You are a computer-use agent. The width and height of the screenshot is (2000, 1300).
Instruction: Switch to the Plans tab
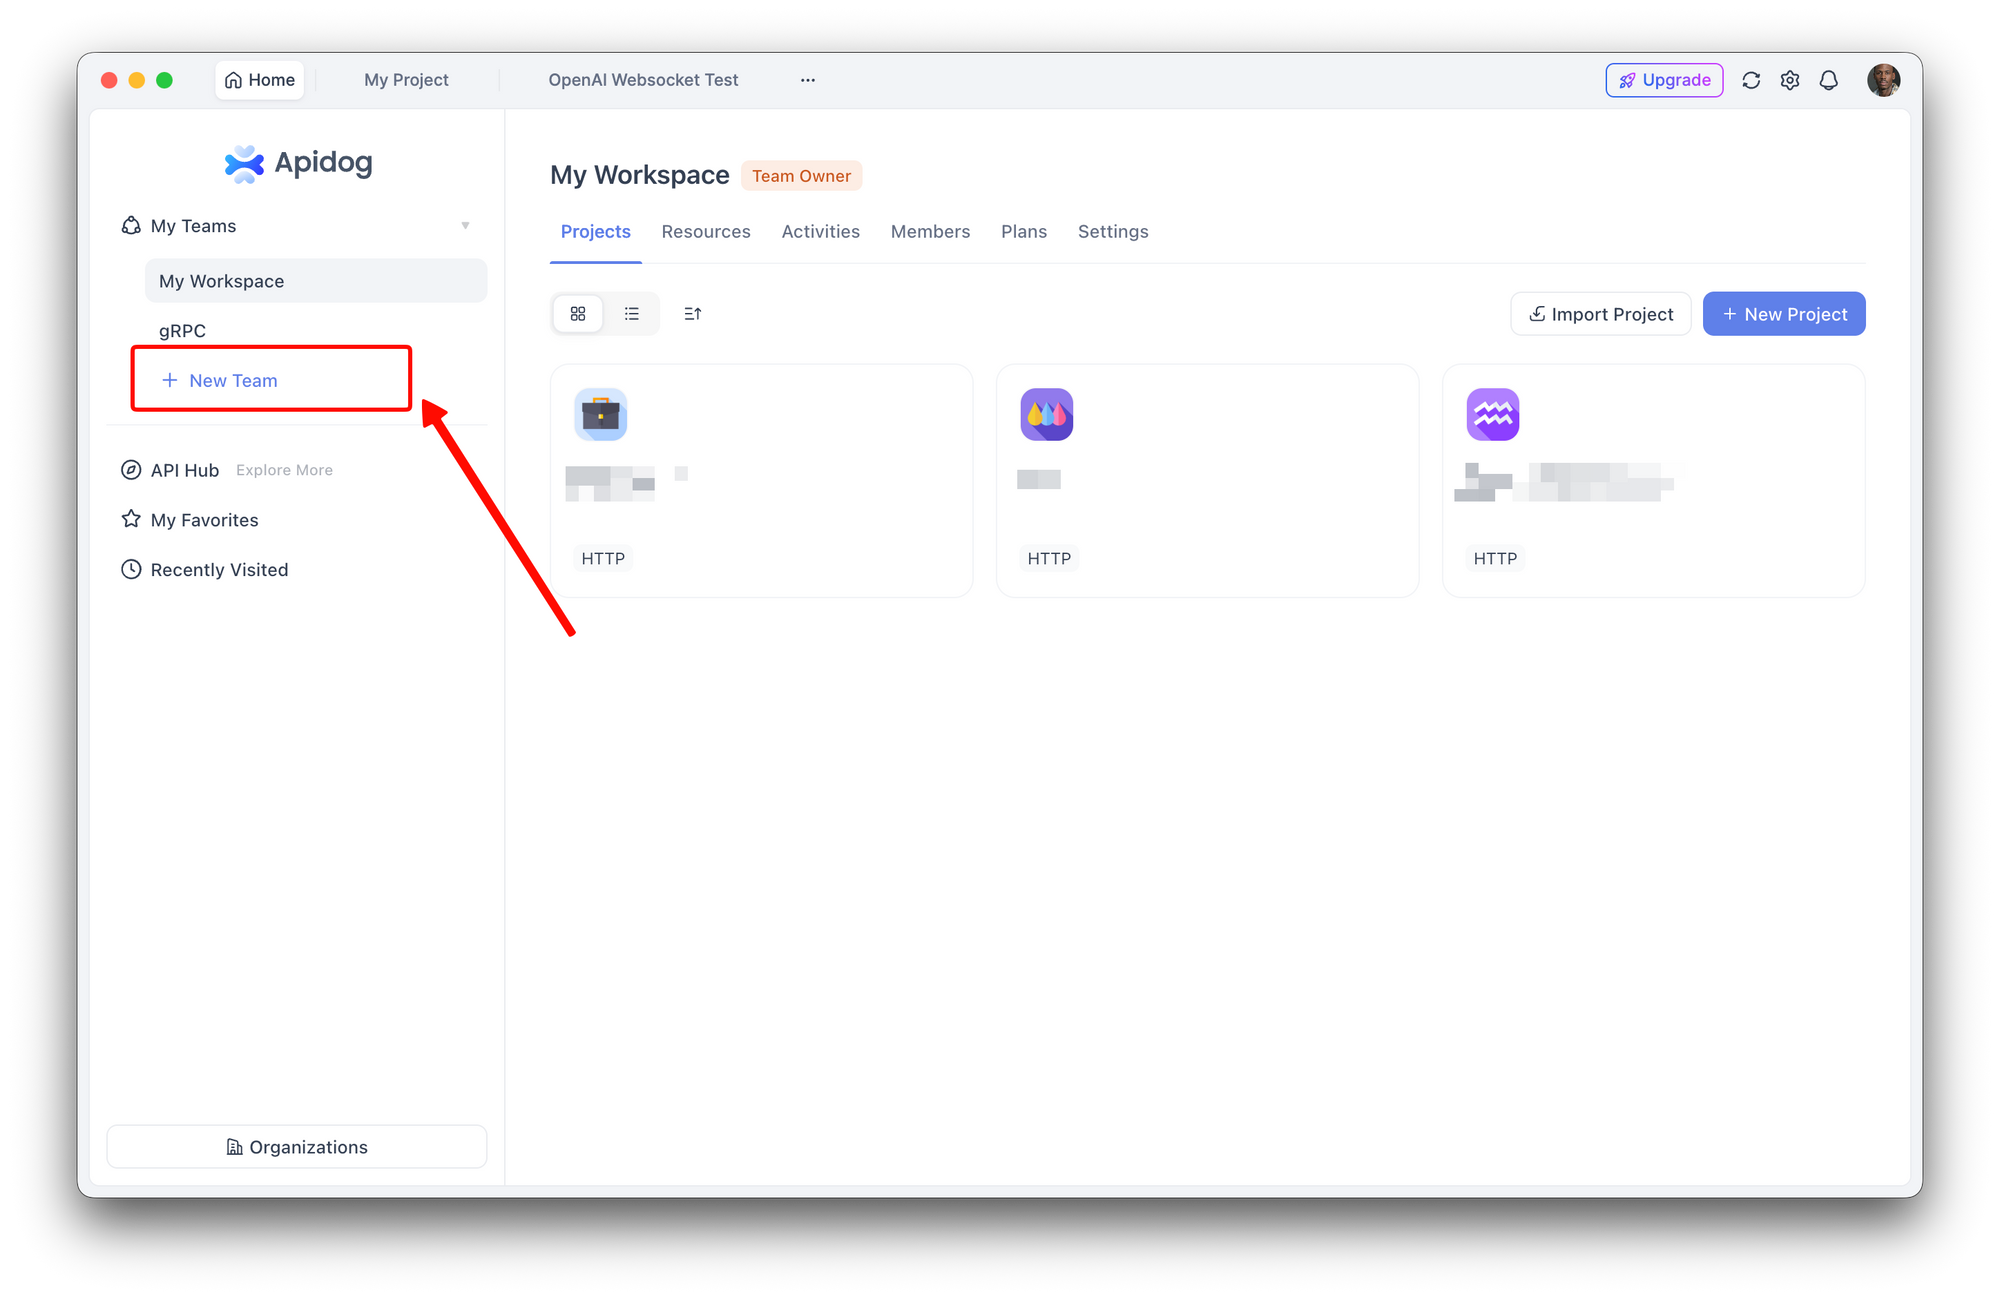point(1024,232)
